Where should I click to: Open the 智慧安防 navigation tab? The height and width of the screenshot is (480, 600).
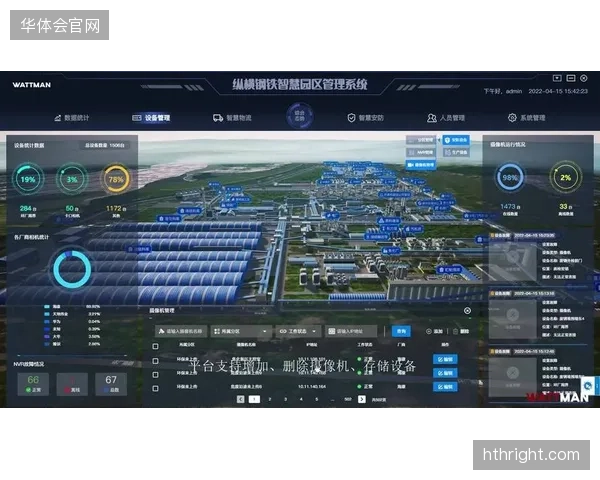pyautogui.click(x=365, y=118)
